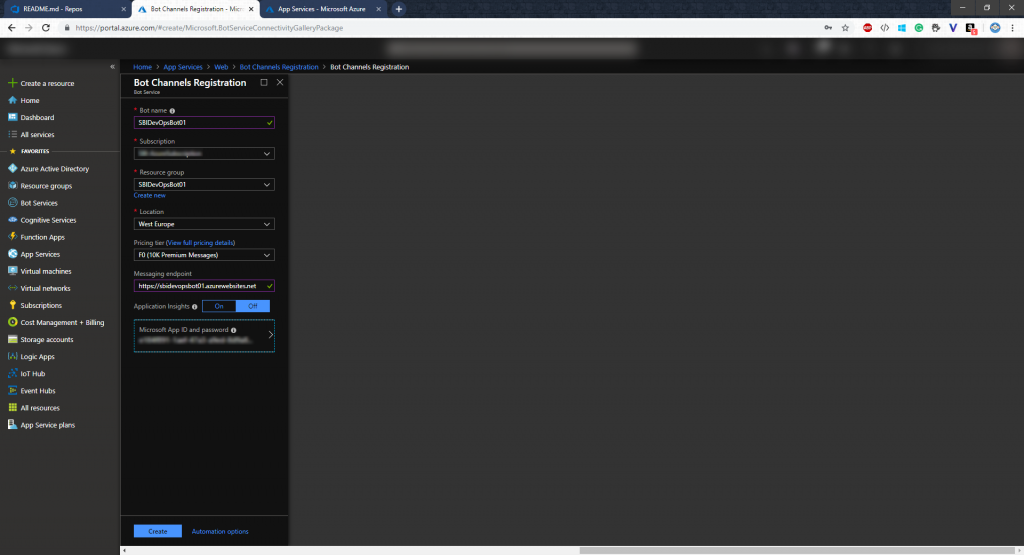
Task: Click the Create a resource plus icon
Action: click(12, 83)
